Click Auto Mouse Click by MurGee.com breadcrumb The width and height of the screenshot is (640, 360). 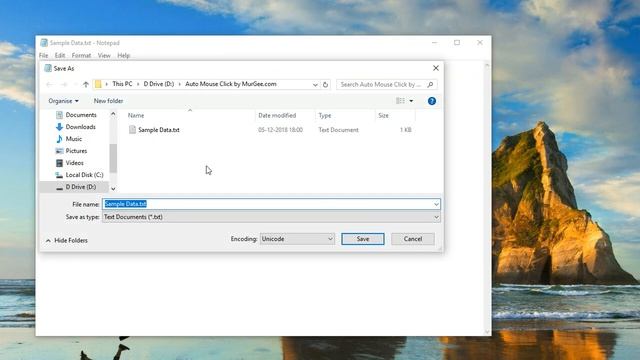pyautogui.click(x=231, y=84)
